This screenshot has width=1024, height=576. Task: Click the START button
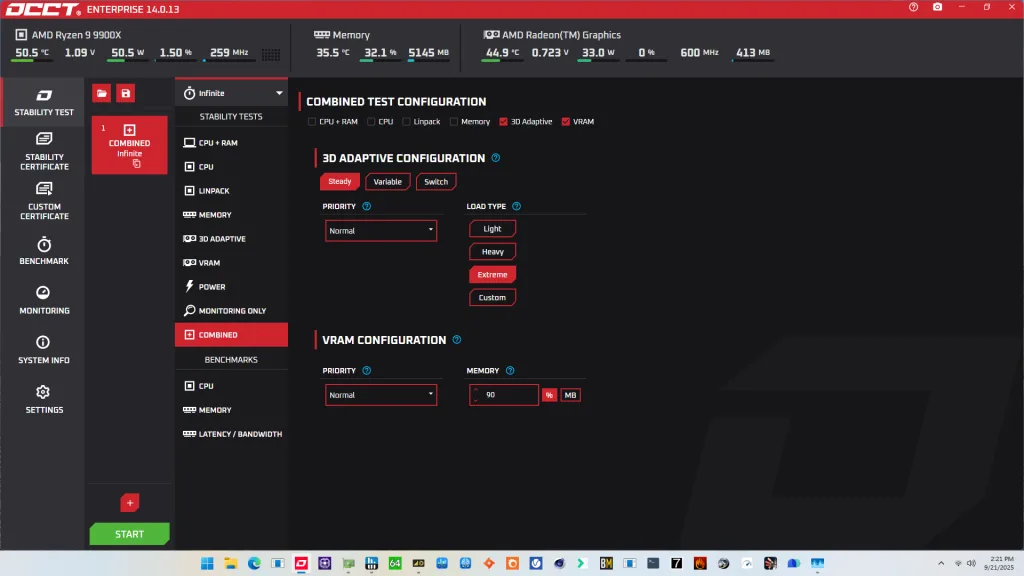(129, 535)
